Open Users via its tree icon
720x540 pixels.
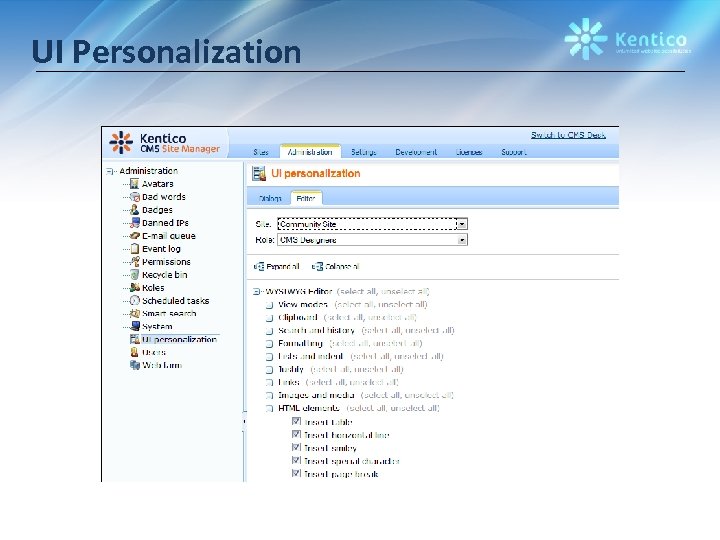tap(134, 352)
